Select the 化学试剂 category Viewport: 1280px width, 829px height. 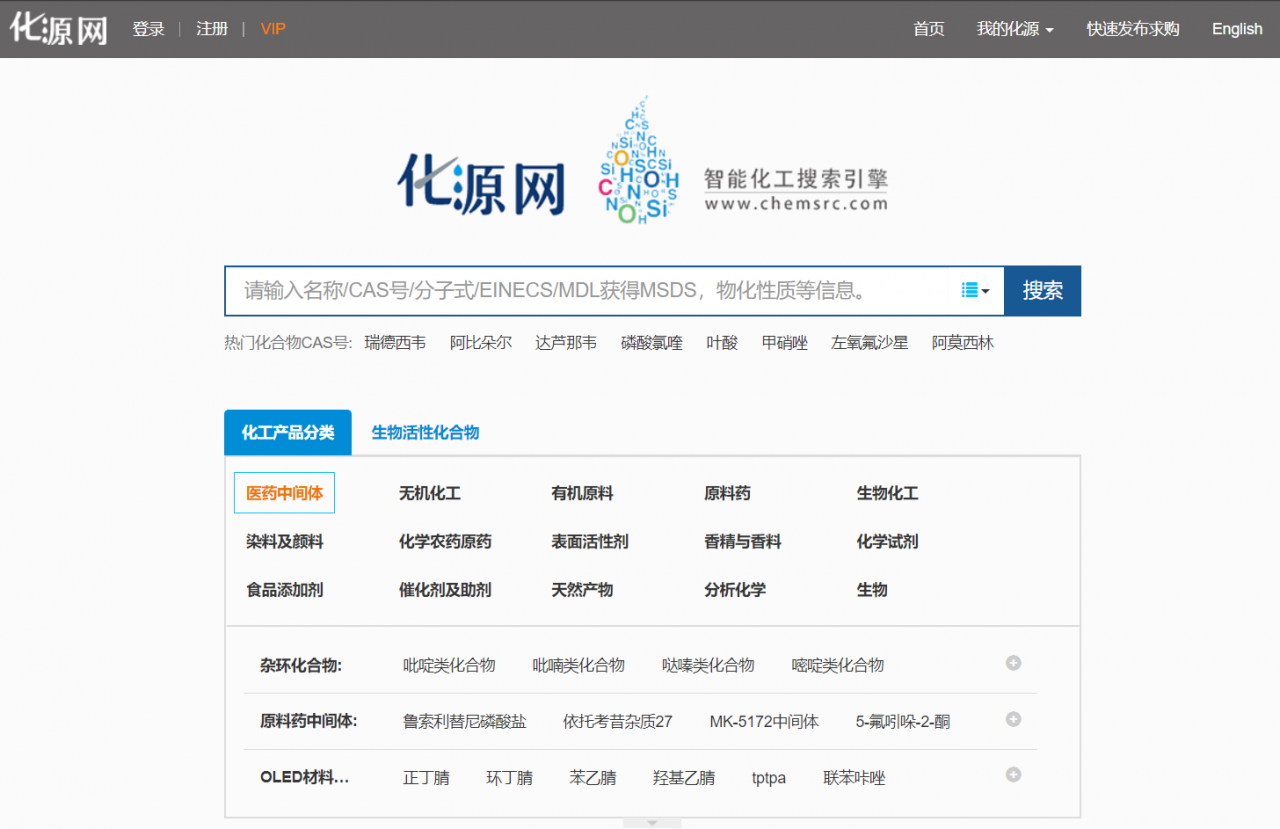pyautogui.click(x=887, y=541)
